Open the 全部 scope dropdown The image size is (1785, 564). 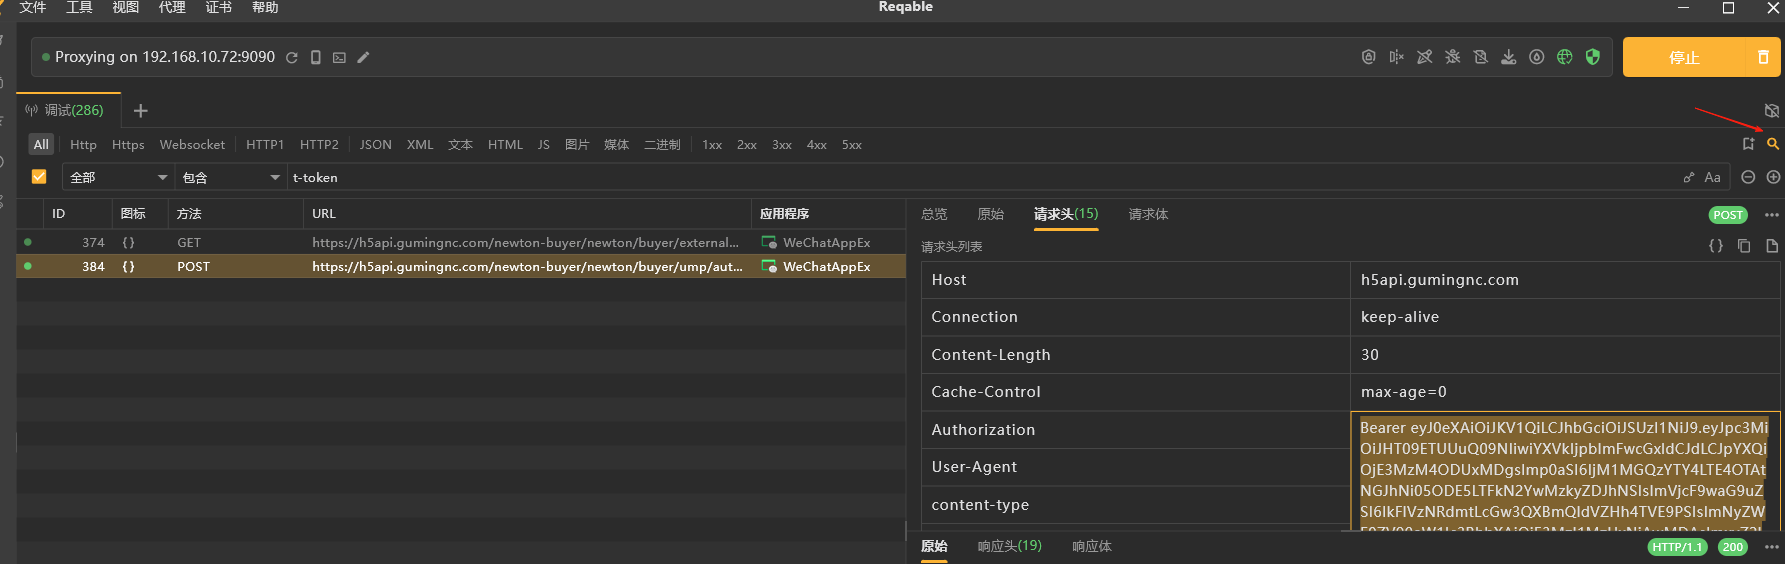tap(118, 177)
